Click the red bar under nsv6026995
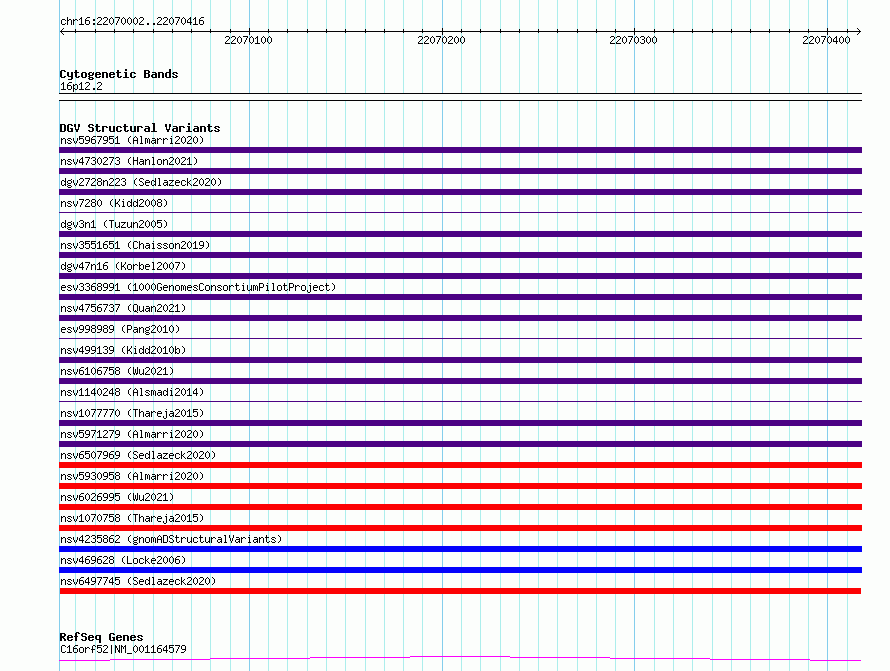Screen dimensions: 890x671 pos(460,507)
